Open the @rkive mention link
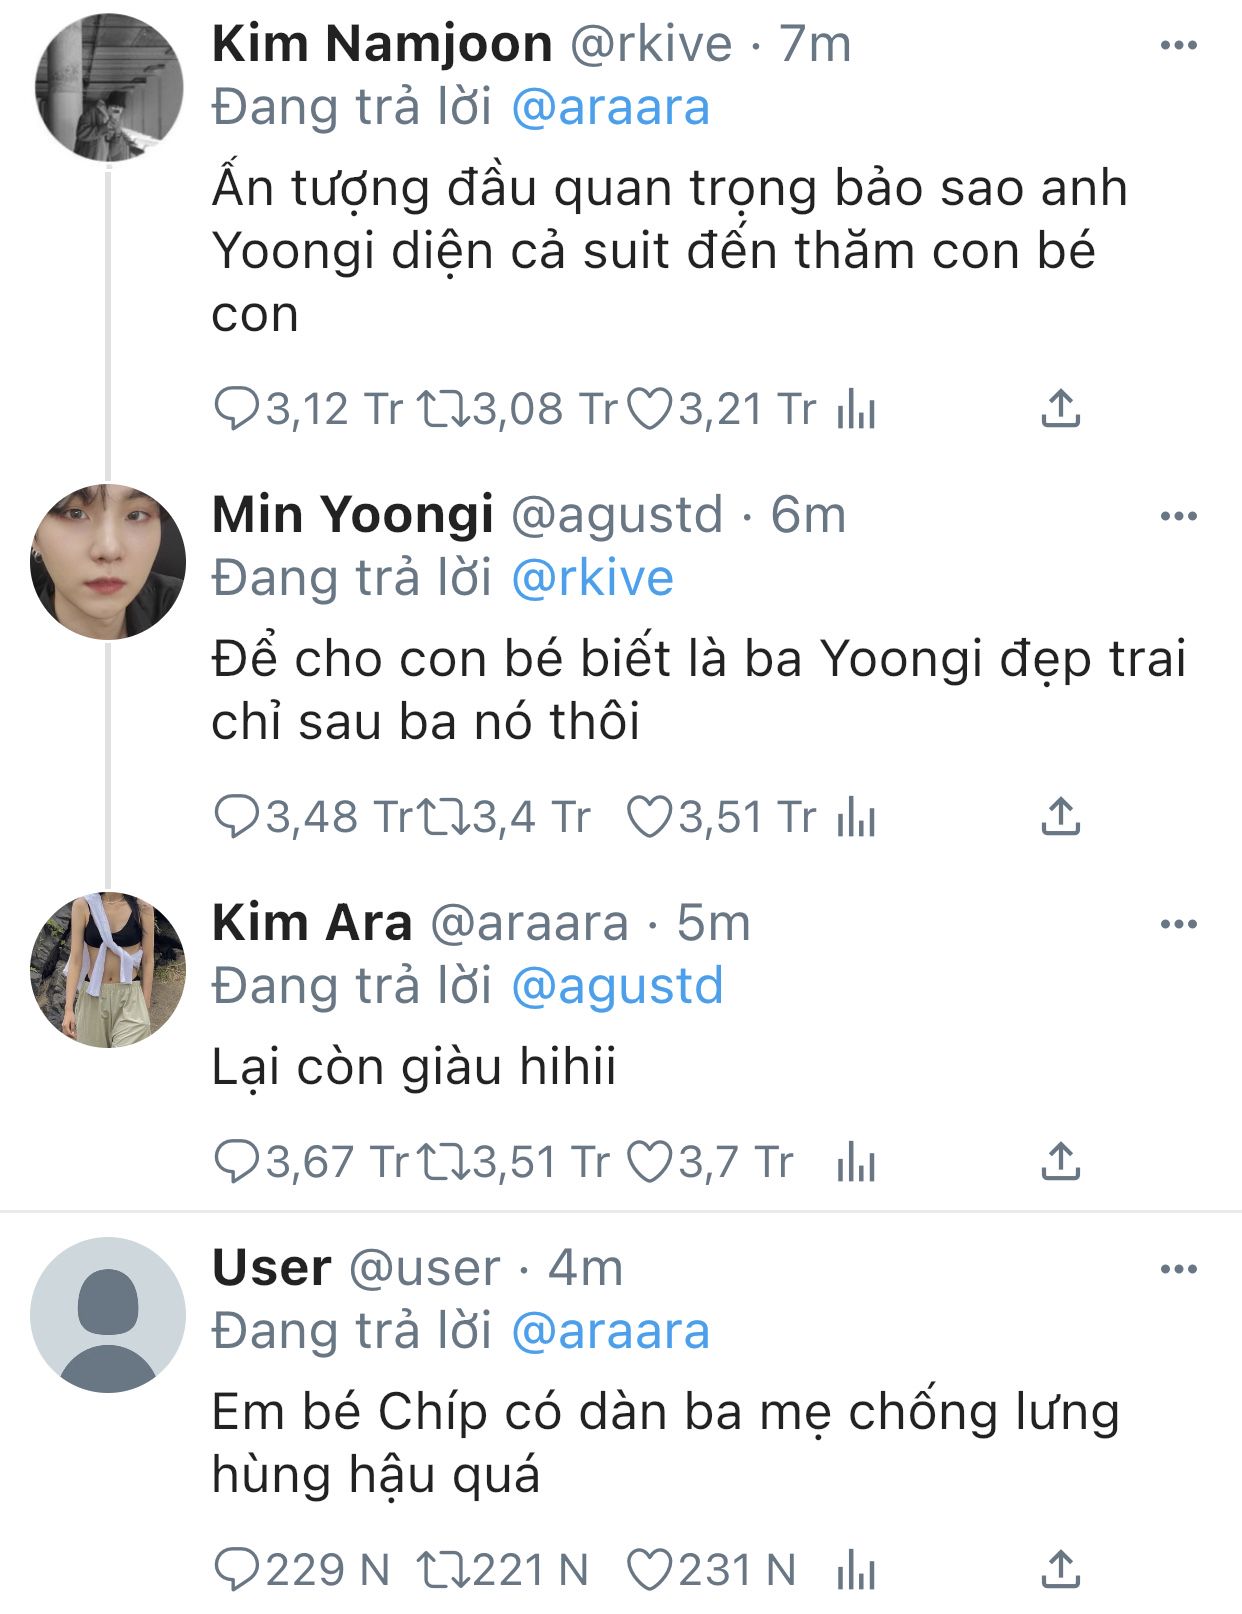 pos(592,578)
